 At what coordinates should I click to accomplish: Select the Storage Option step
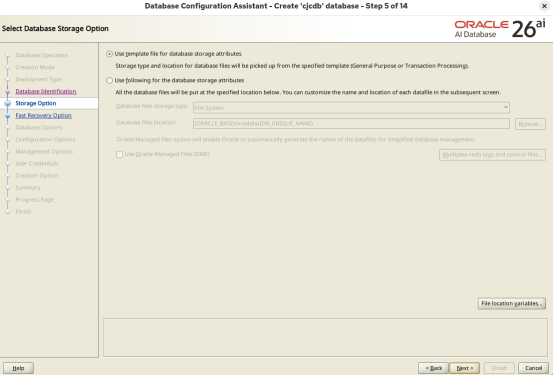pyautogui.click(x=36, y=103)
